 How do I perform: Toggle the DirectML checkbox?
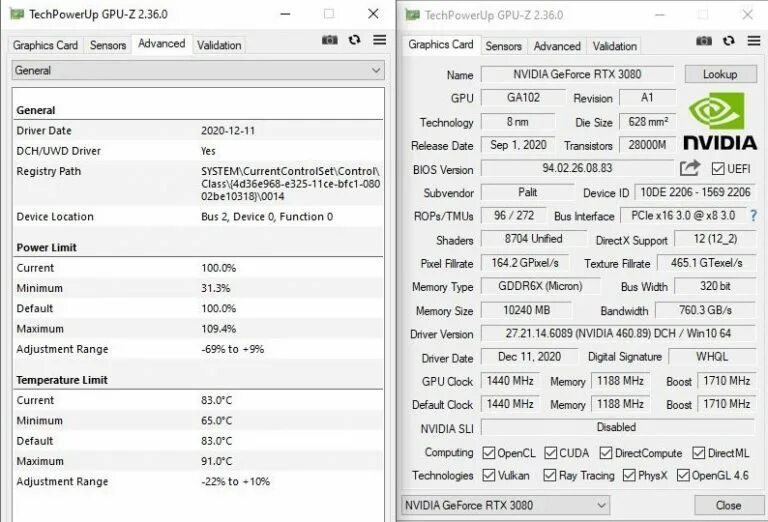point(699,453)
